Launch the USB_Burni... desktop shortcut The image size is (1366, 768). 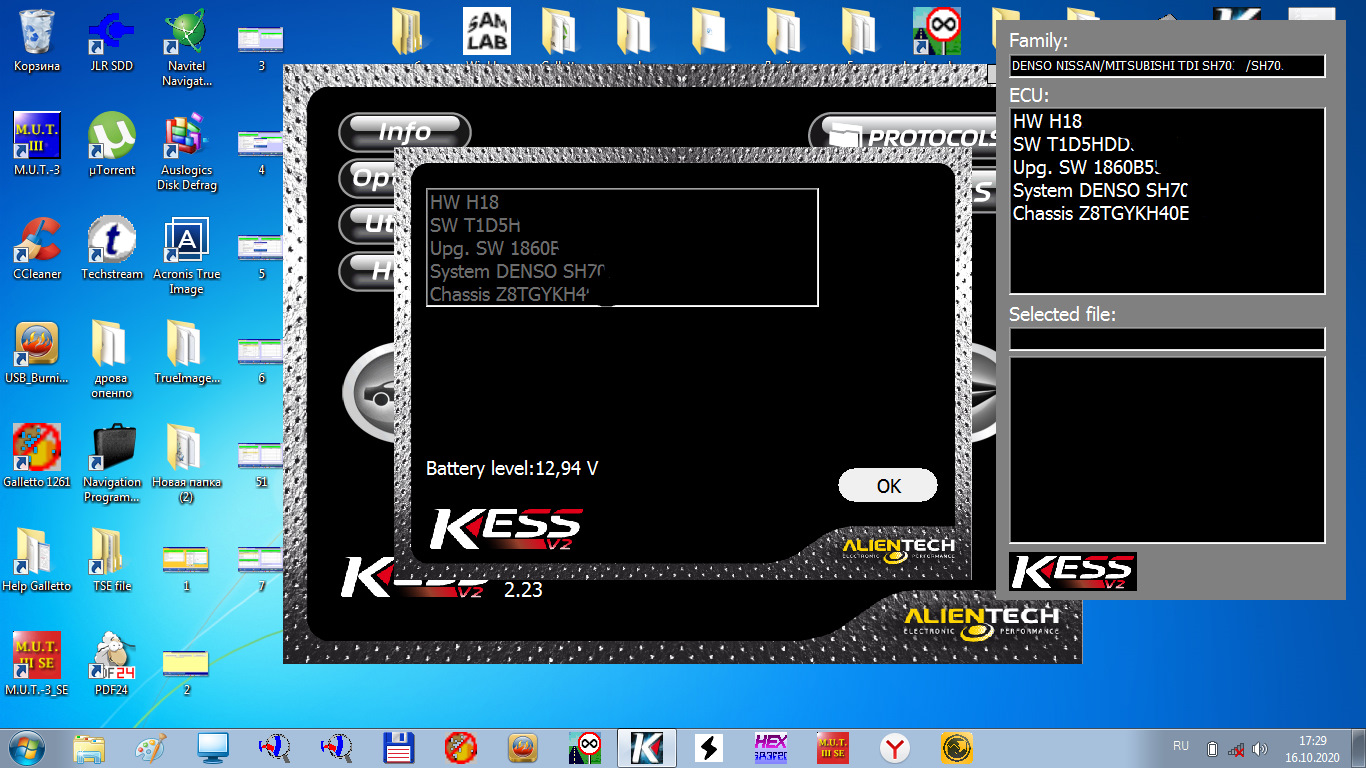37,353
